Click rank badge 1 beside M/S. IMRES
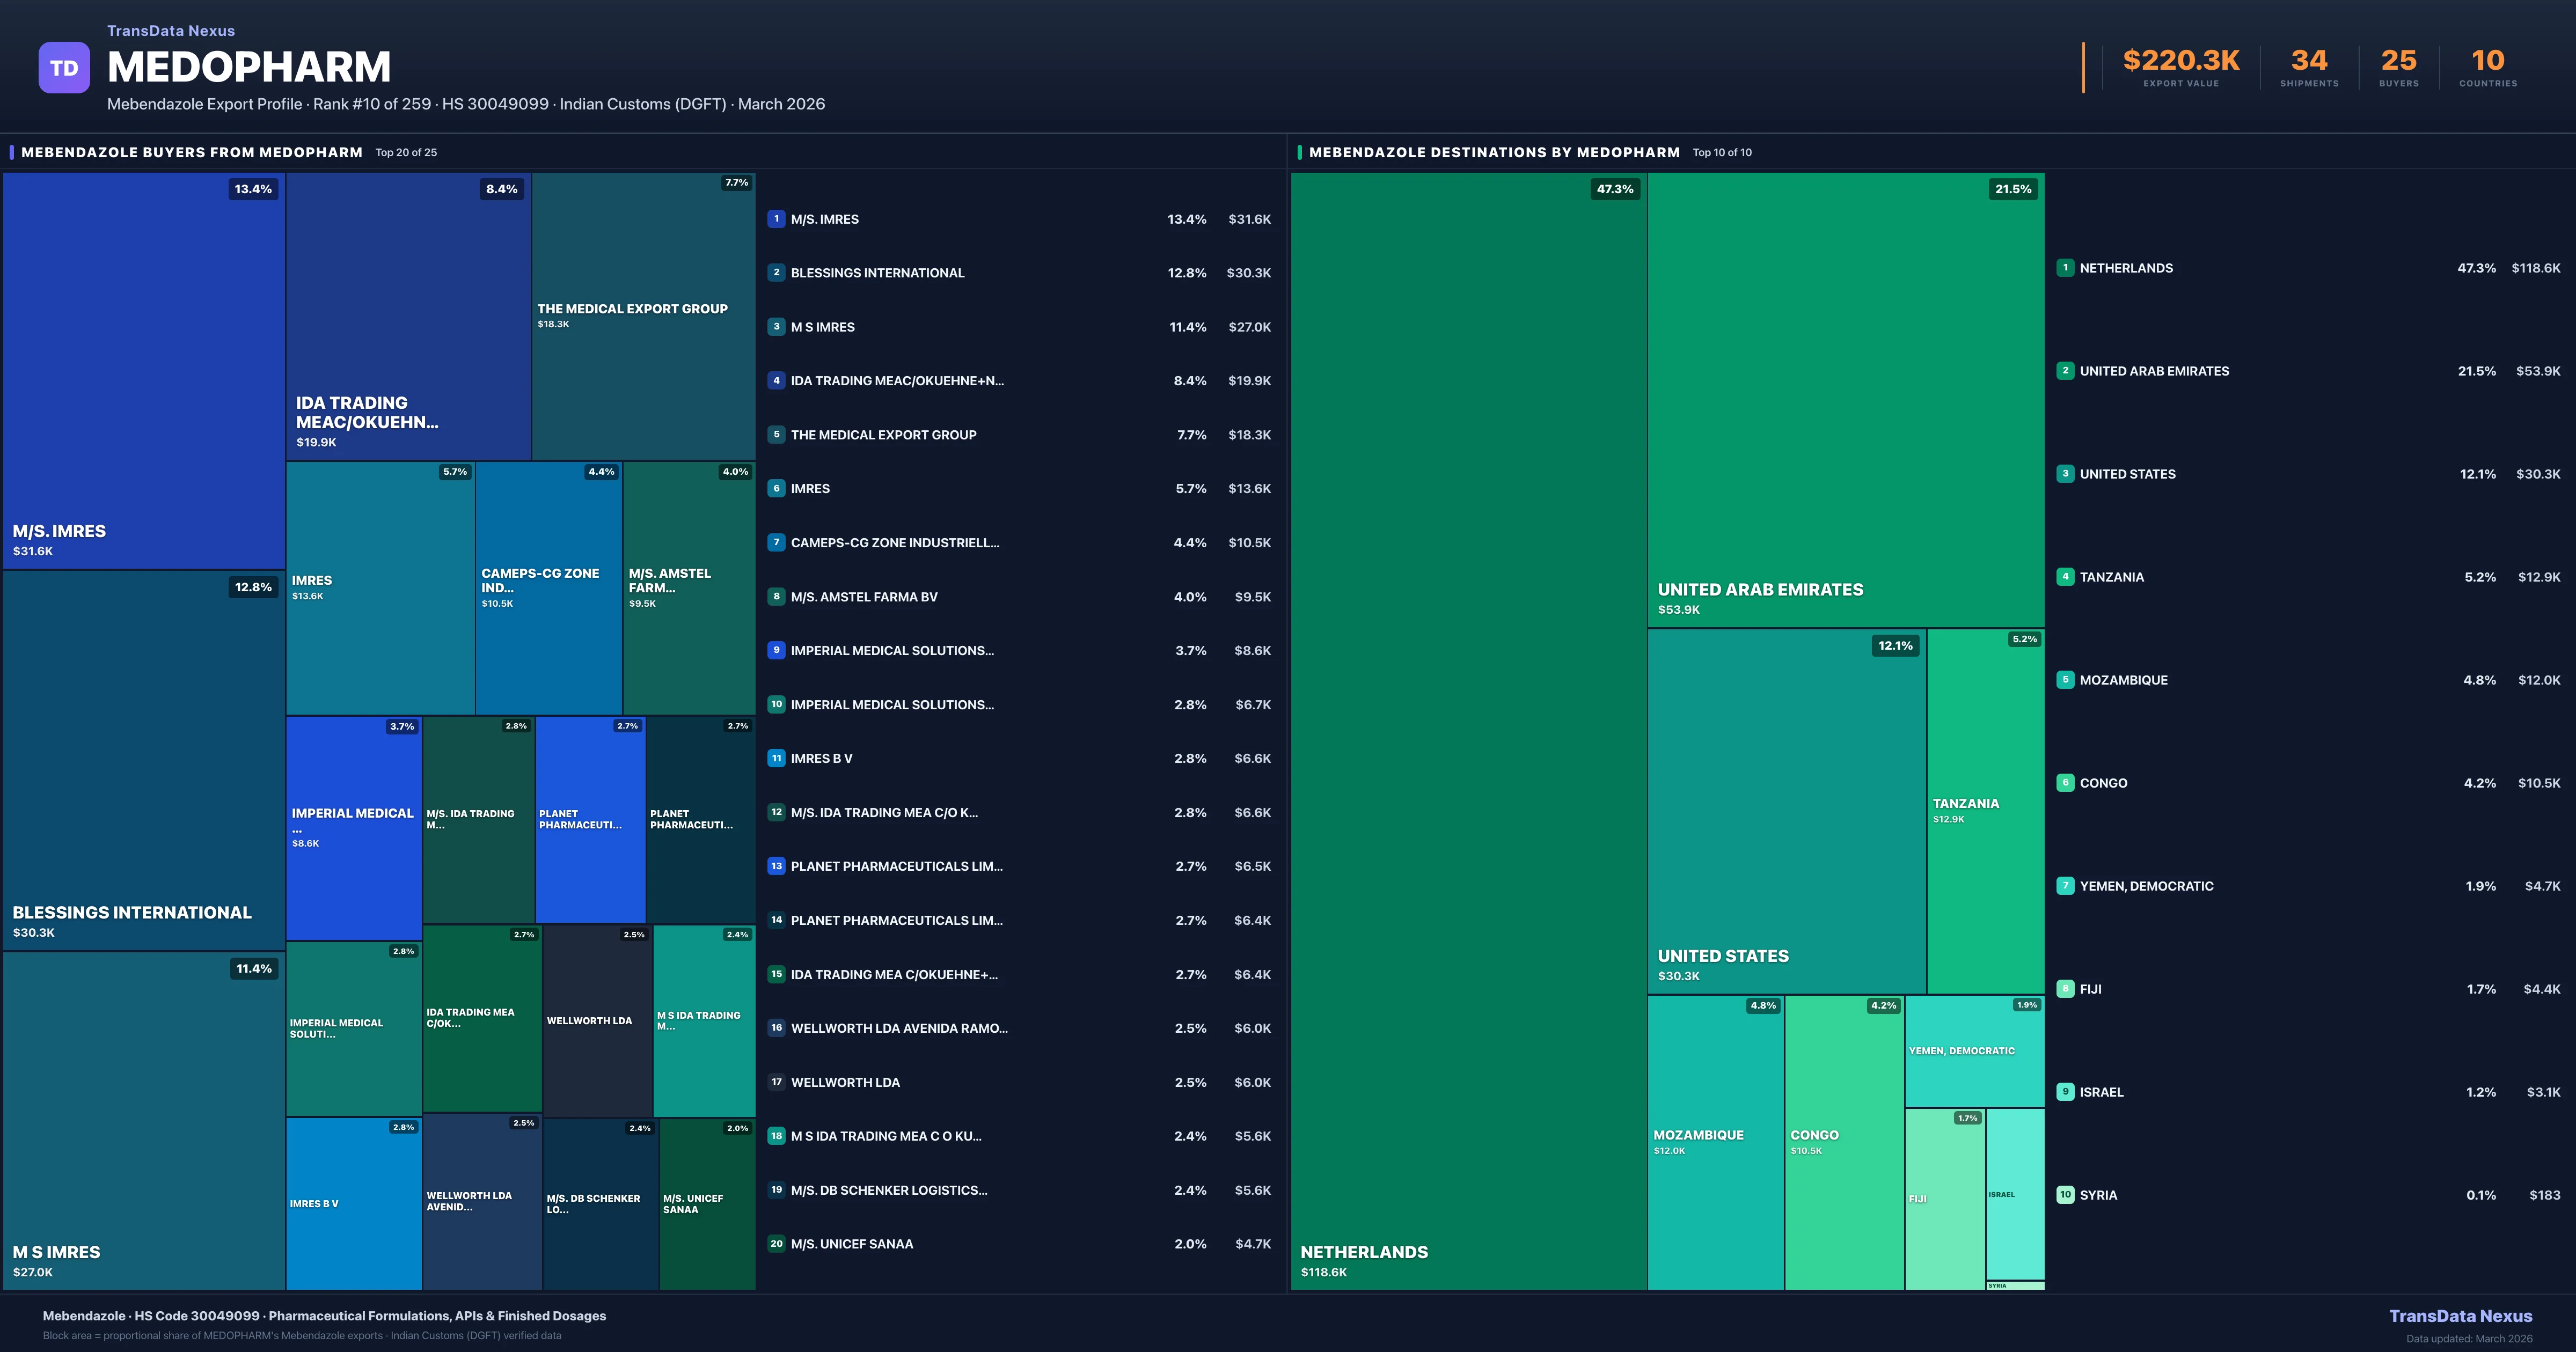Viewport: 2576px width, 1352px height. point(776,219)
